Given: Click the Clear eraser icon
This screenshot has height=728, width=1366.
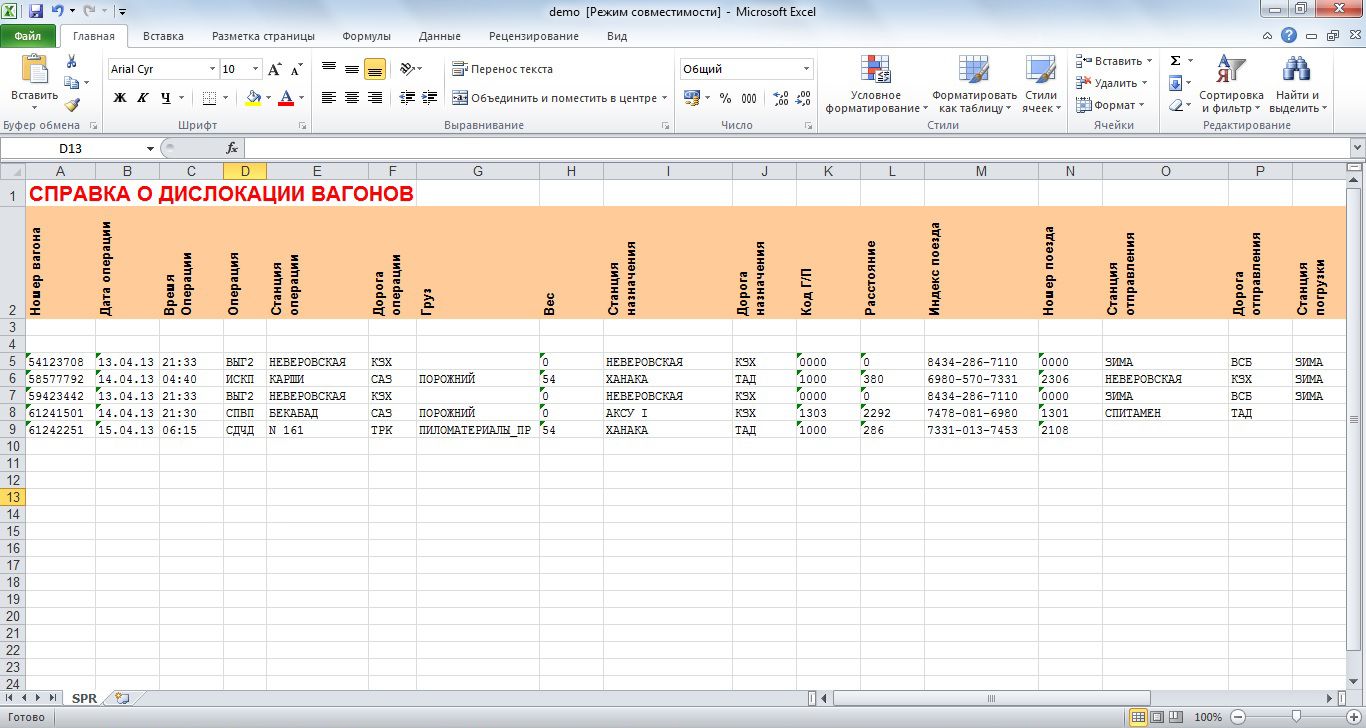Looking at the screenshot, I should pyautogui.click(x=1176, y=105).
